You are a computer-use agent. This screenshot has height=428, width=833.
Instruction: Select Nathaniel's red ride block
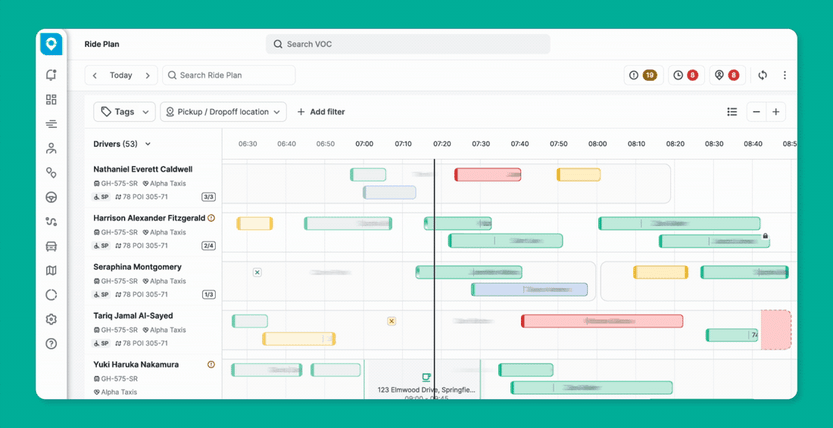coord(488,175)
